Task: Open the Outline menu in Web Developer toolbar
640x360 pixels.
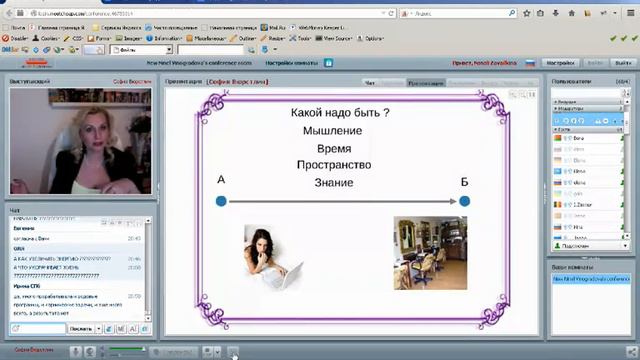Action: coord(243,38)
